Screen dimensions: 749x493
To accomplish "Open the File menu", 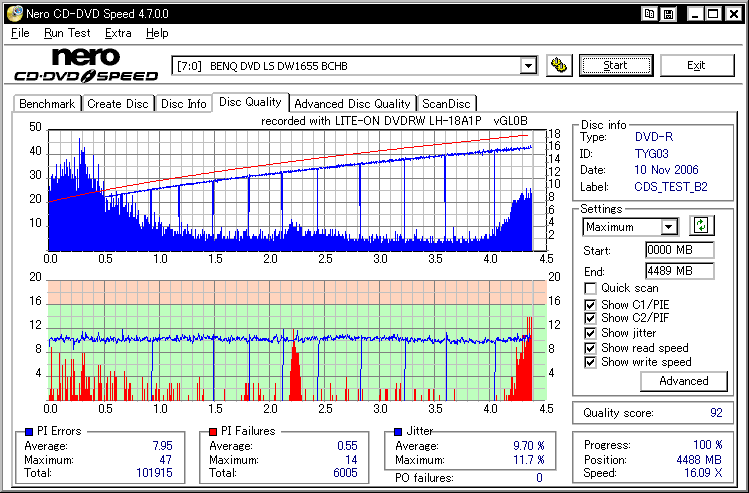I will pos(20,33).
